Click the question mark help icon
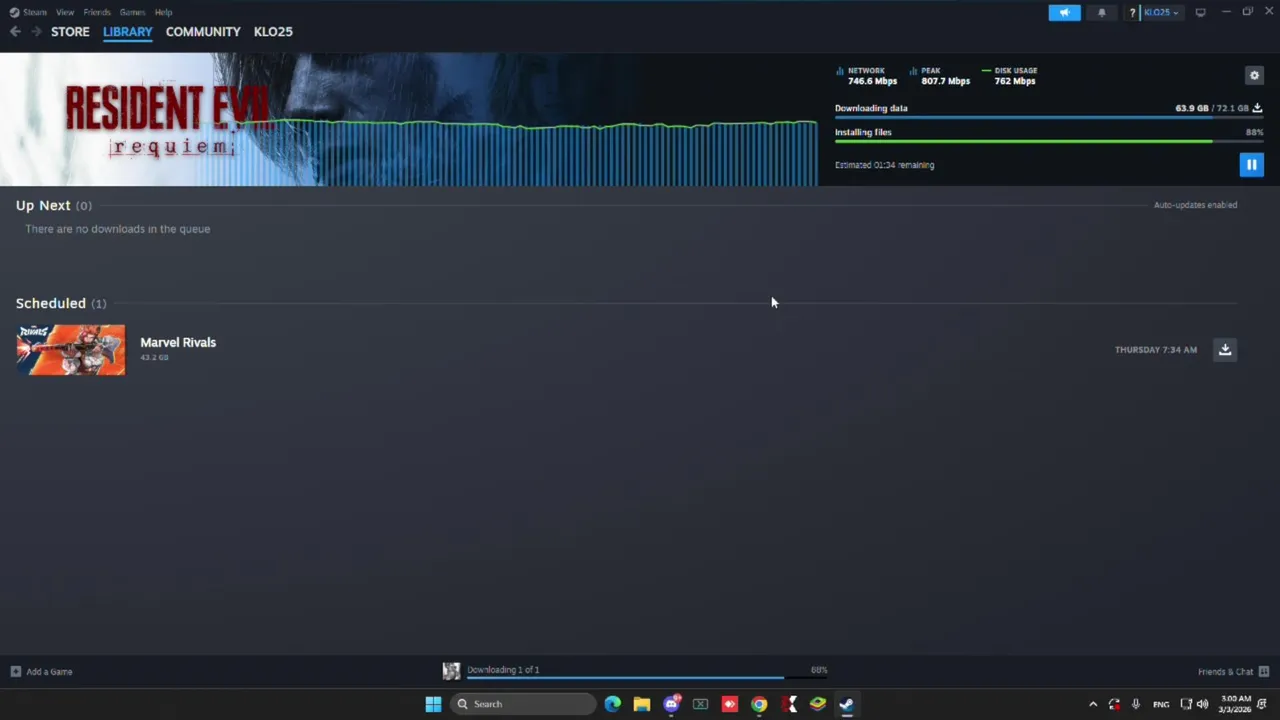1280x720 pixels. [1132, 12]
